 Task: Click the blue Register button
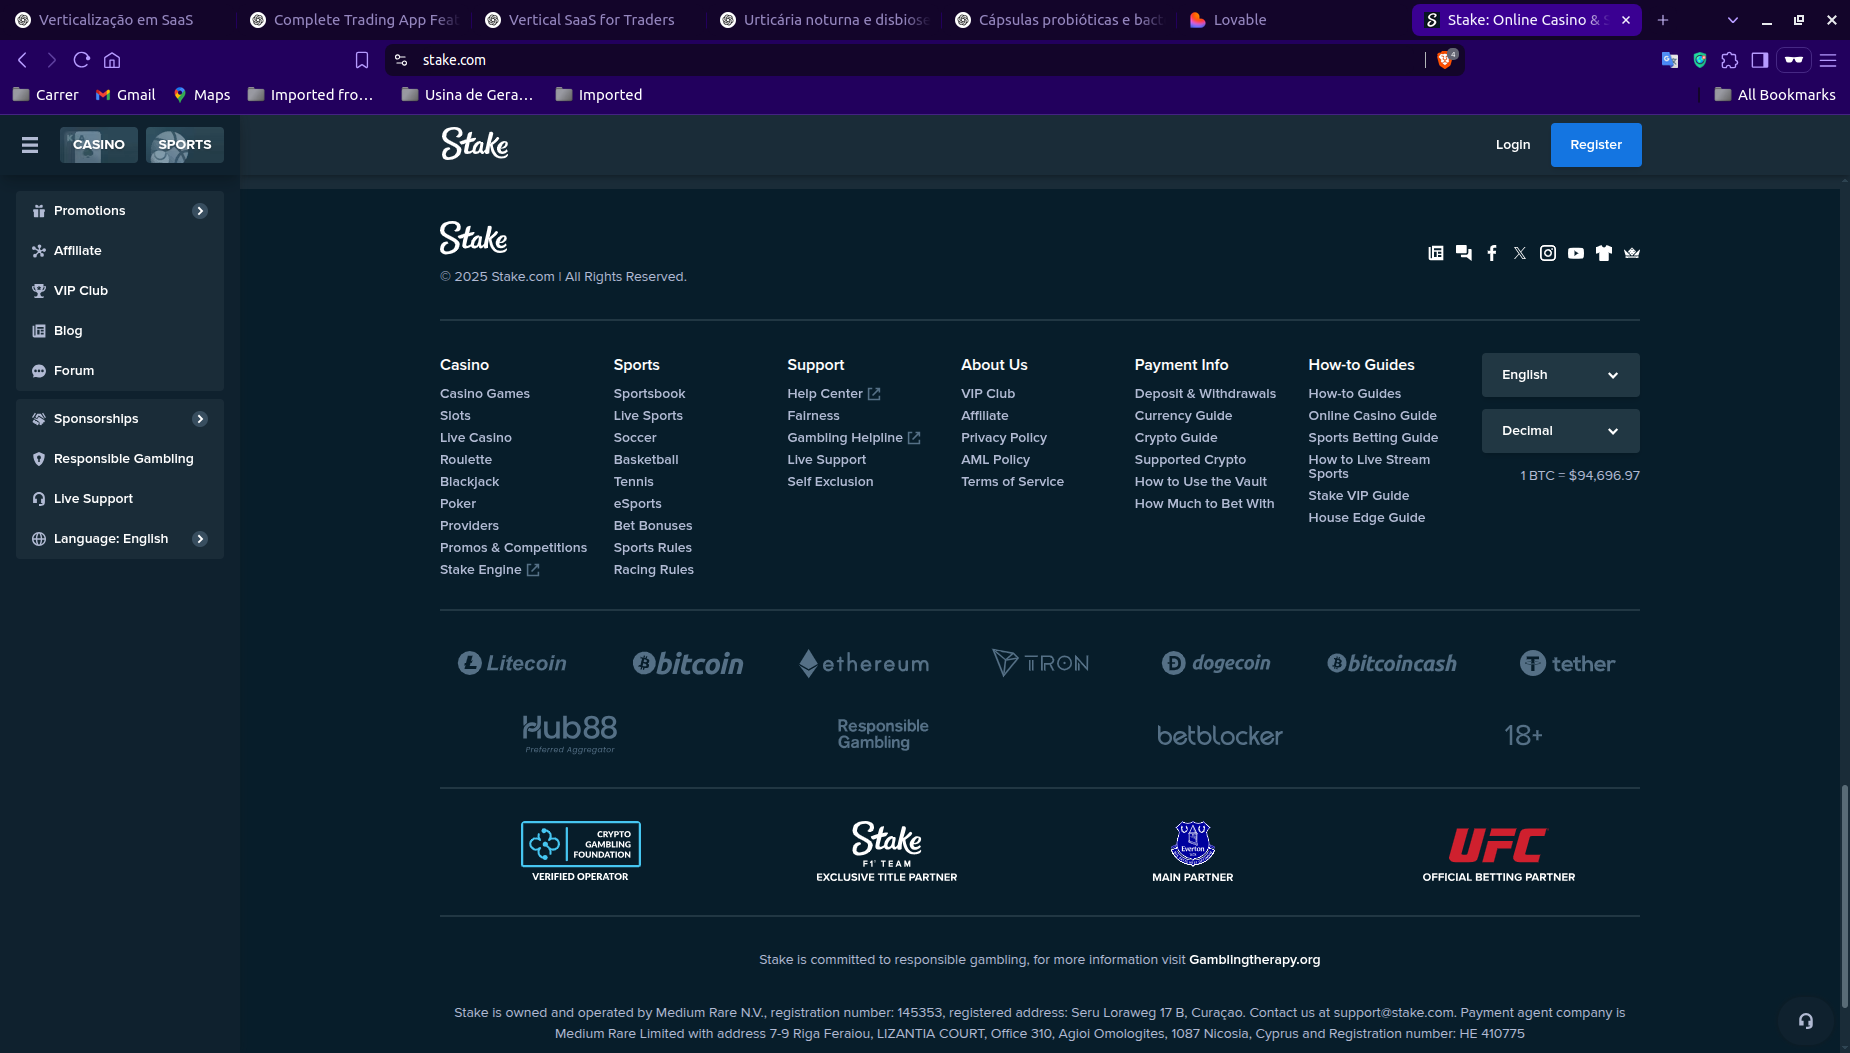point(1595,145)
